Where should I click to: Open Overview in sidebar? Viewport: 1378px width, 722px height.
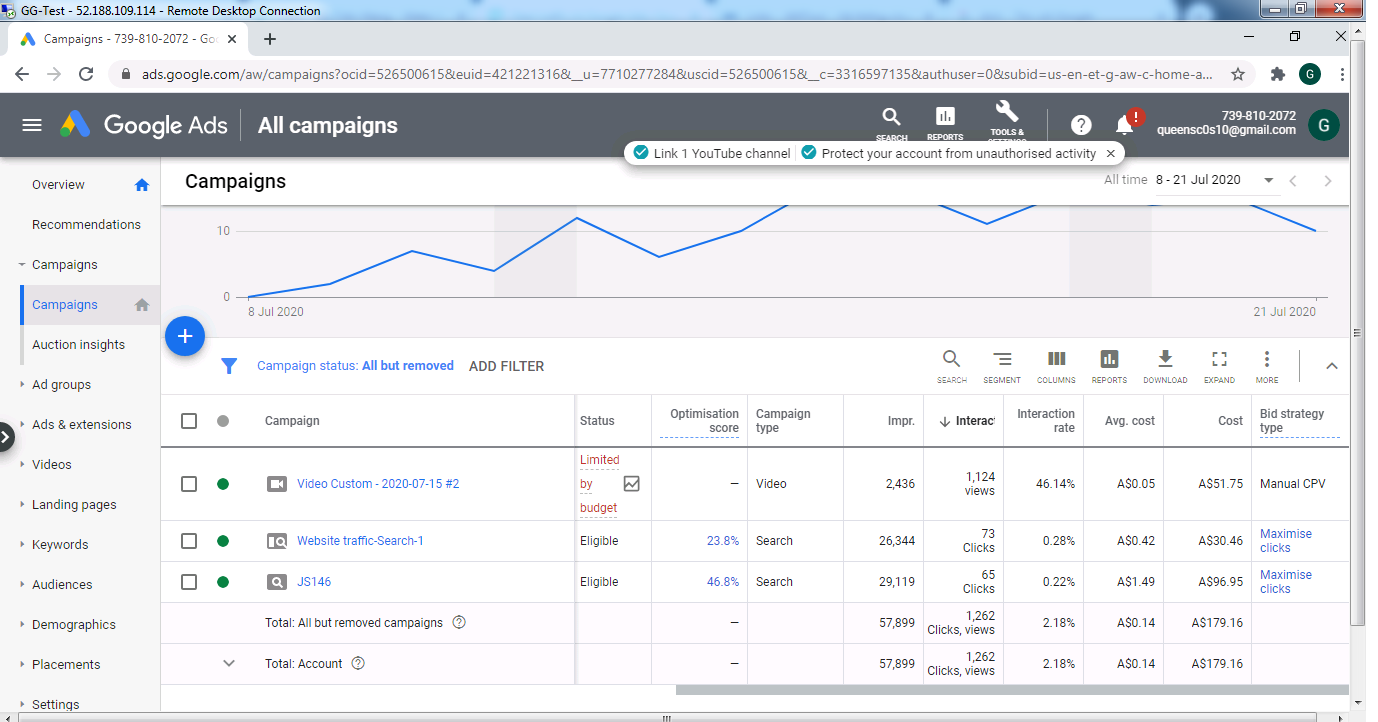coord(58,185)
